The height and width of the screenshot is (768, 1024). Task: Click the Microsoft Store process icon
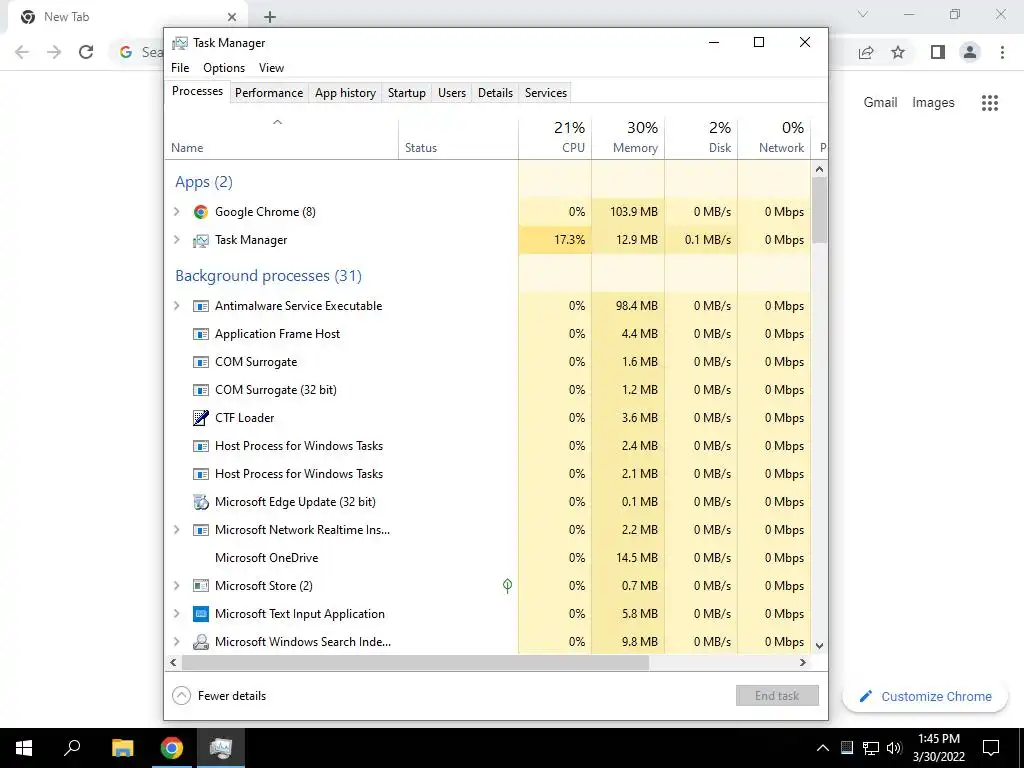200,586
